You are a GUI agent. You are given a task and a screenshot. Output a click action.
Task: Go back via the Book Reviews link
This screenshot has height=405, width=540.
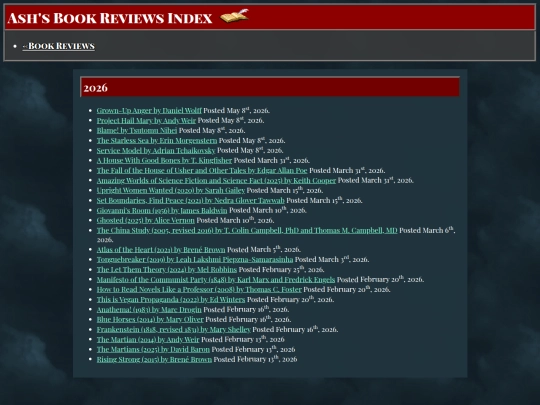coord(59,46)
